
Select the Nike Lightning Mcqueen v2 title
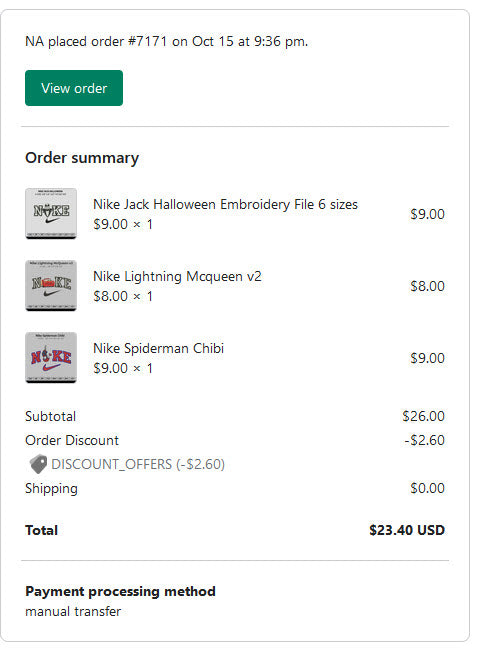(x=177, y=276)
